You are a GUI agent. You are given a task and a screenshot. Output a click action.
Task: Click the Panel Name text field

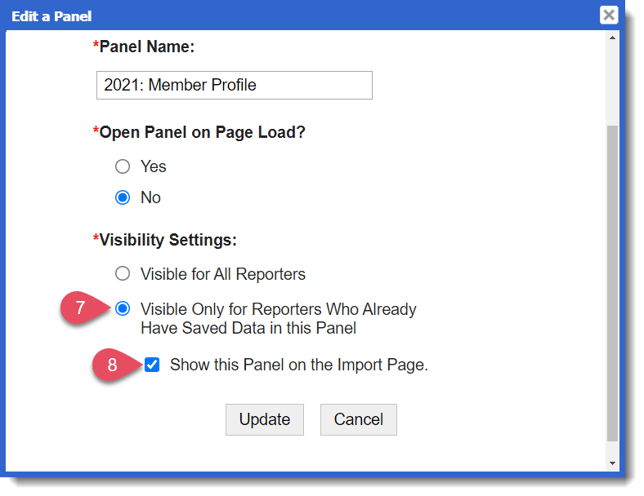click(x=235, y=86)
